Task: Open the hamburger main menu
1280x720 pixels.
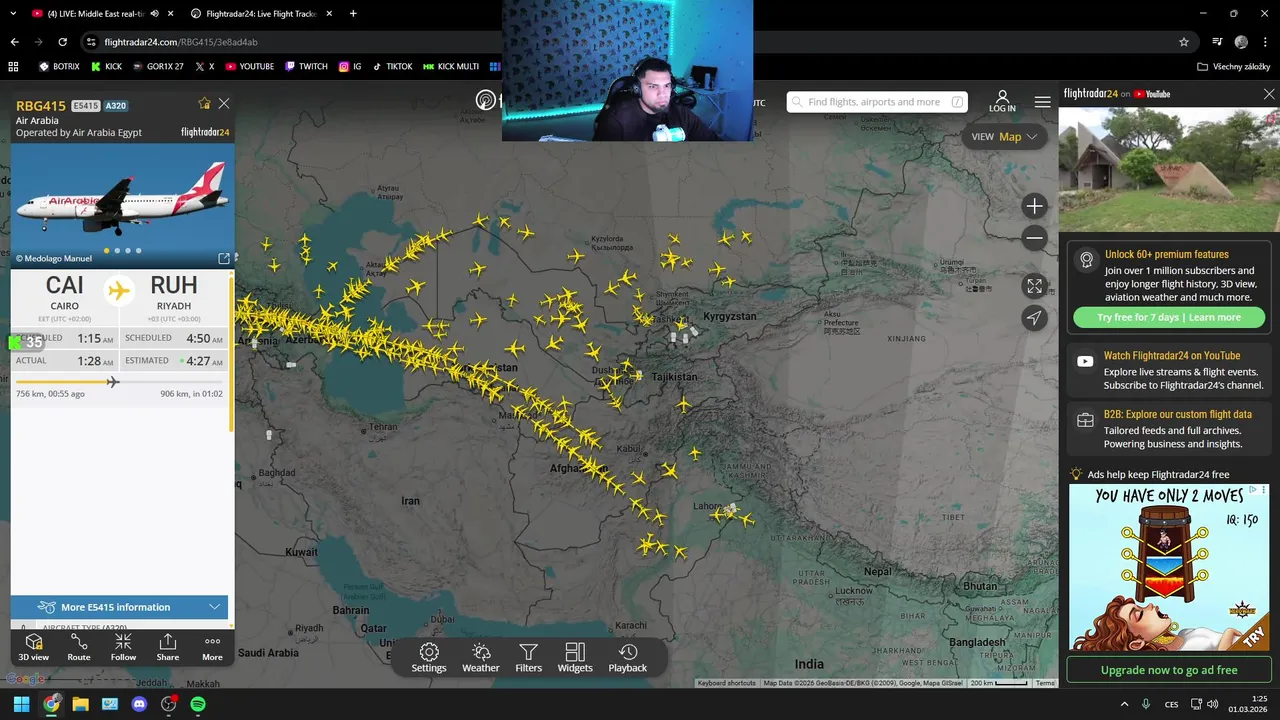Action: coord(1043,102)
